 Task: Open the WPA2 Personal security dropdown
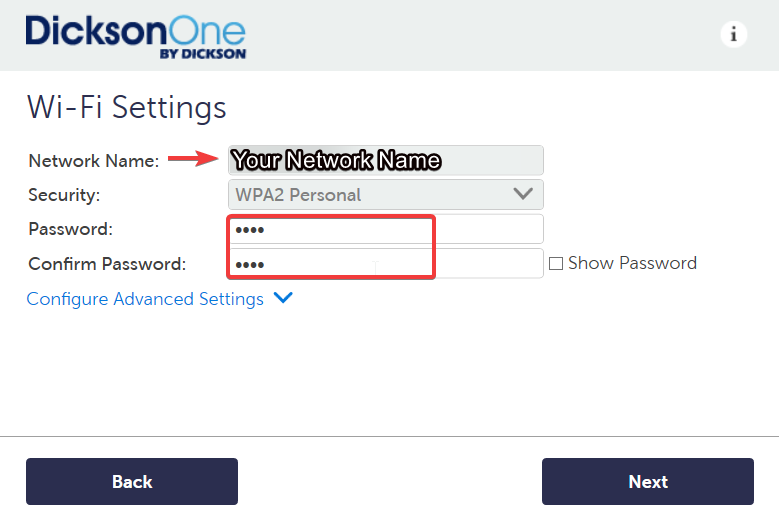[x=385, y=195]
